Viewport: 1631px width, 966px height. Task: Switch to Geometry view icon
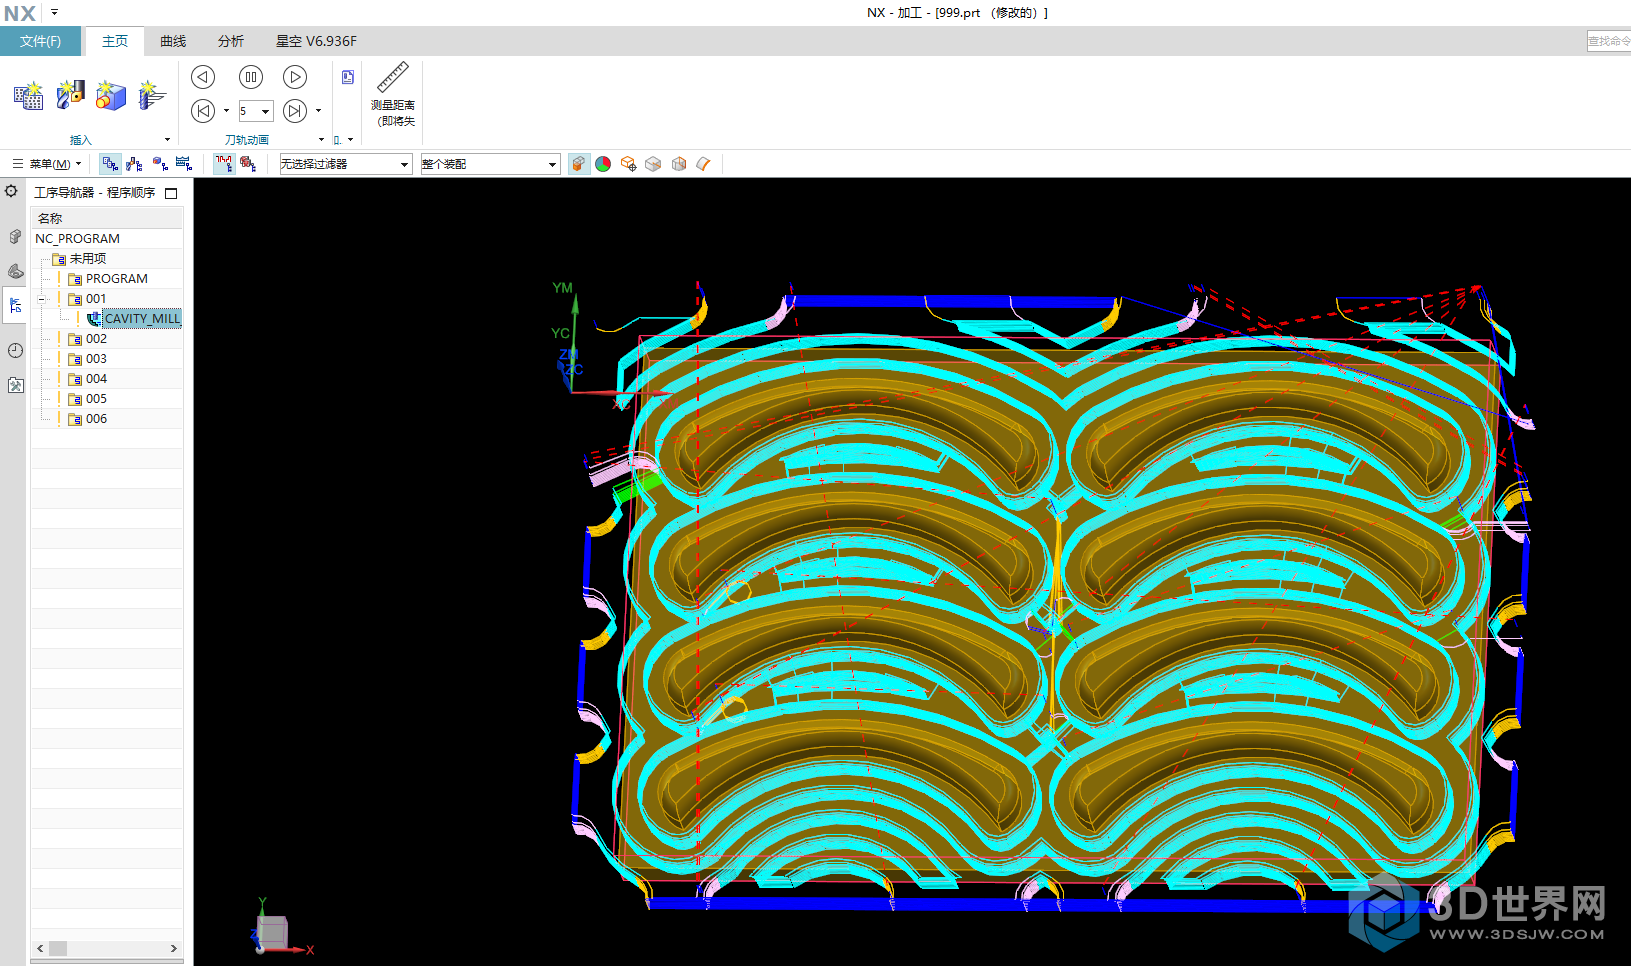(160, 164)
